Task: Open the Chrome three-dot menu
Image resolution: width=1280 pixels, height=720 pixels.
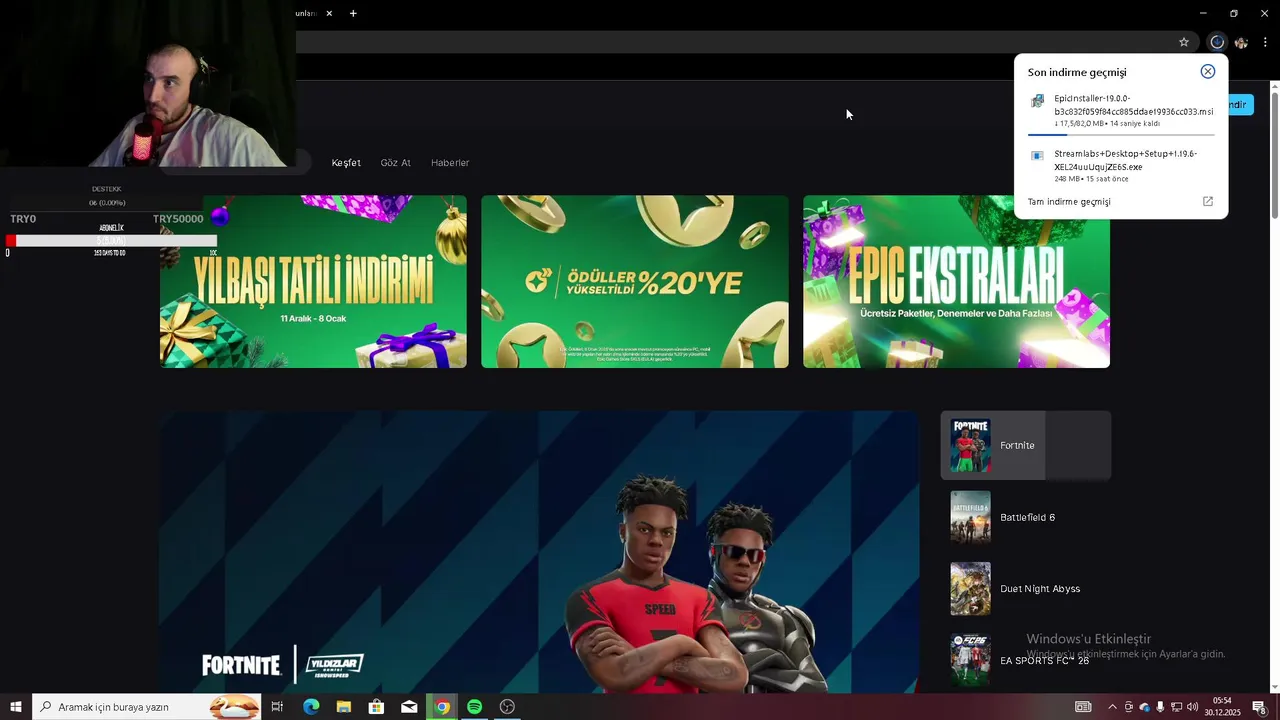Action: (x=1265, y=42)
